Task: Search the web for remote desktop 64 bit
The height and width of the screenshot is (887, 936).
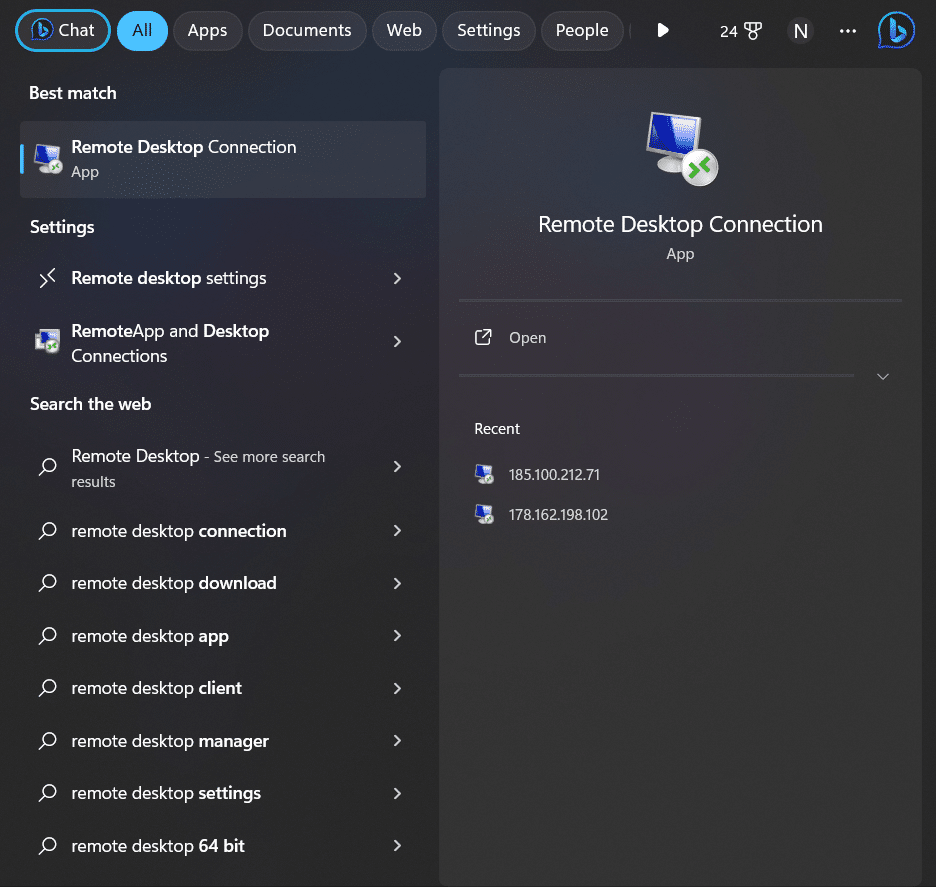Action: tap(223, 846)
